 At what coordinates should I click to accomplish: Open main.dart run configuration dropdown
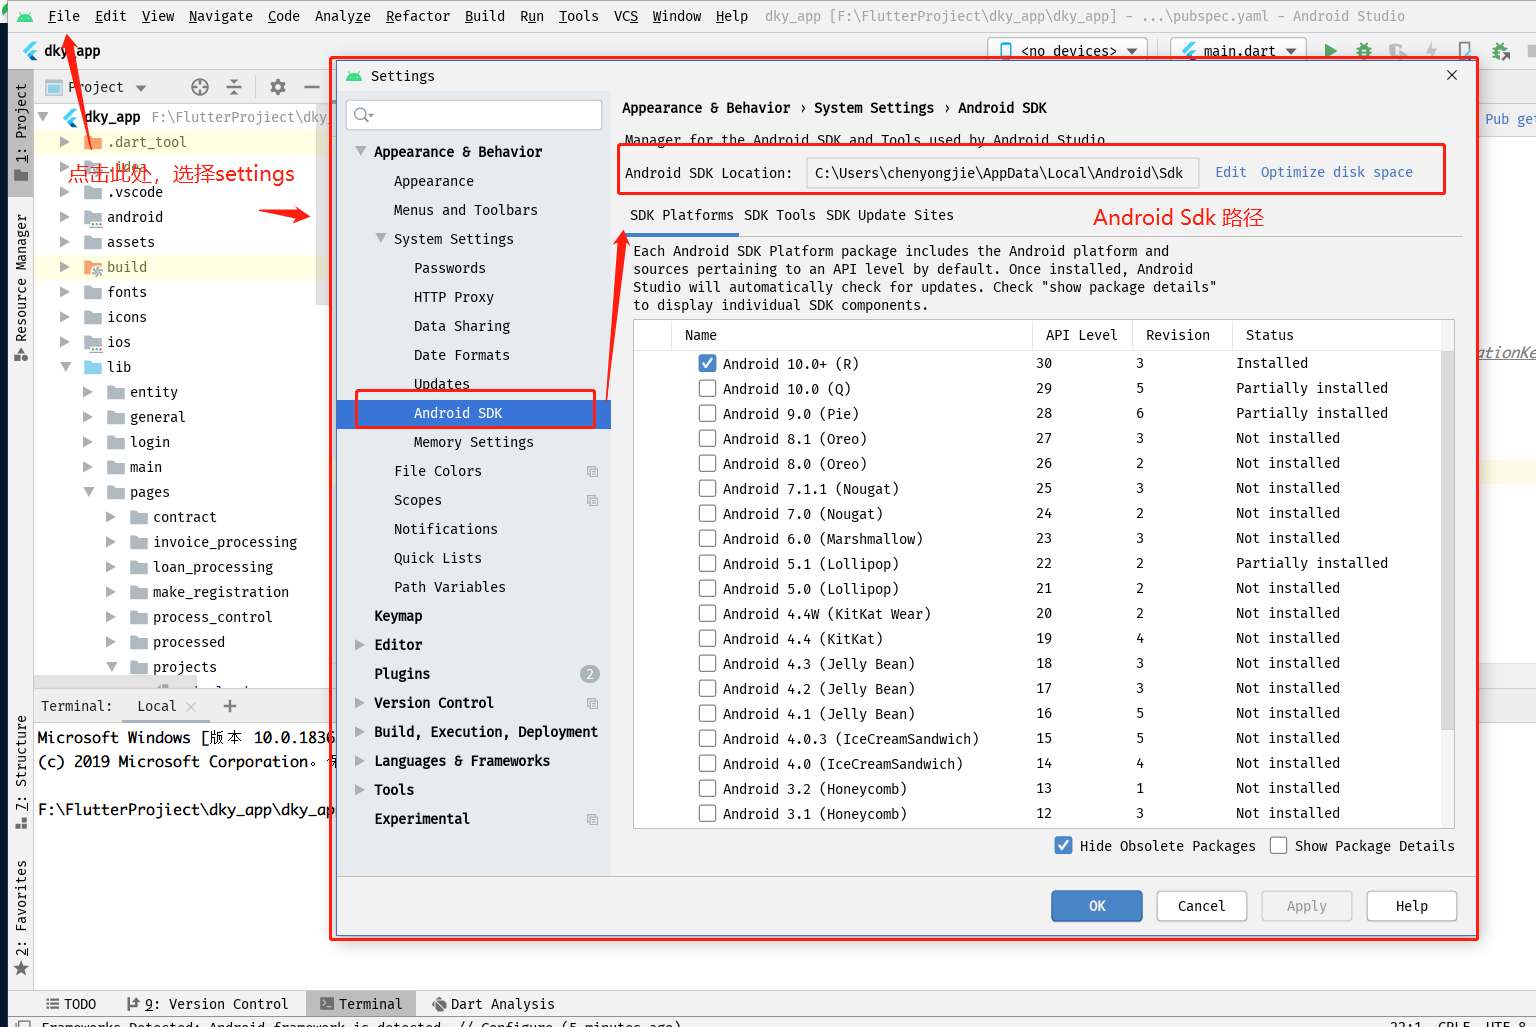click(x=1240, y=51)
